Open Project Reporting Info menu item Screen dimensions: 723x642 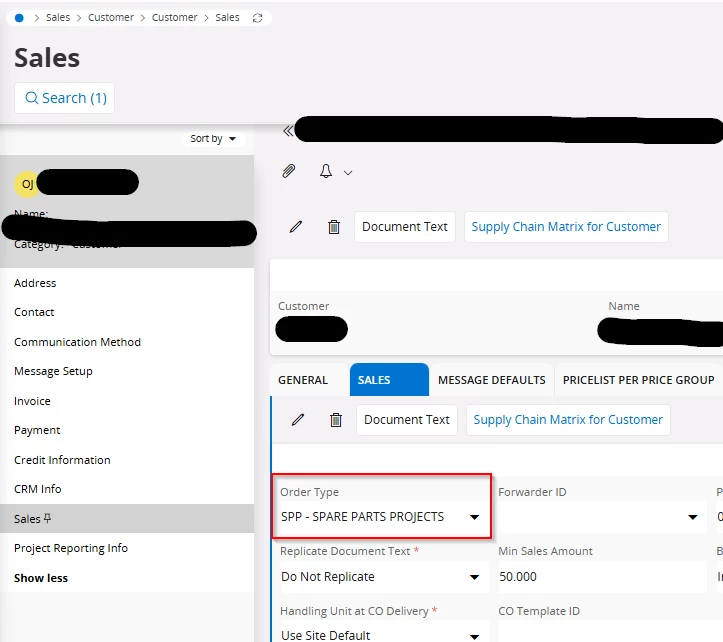[127, 548]
